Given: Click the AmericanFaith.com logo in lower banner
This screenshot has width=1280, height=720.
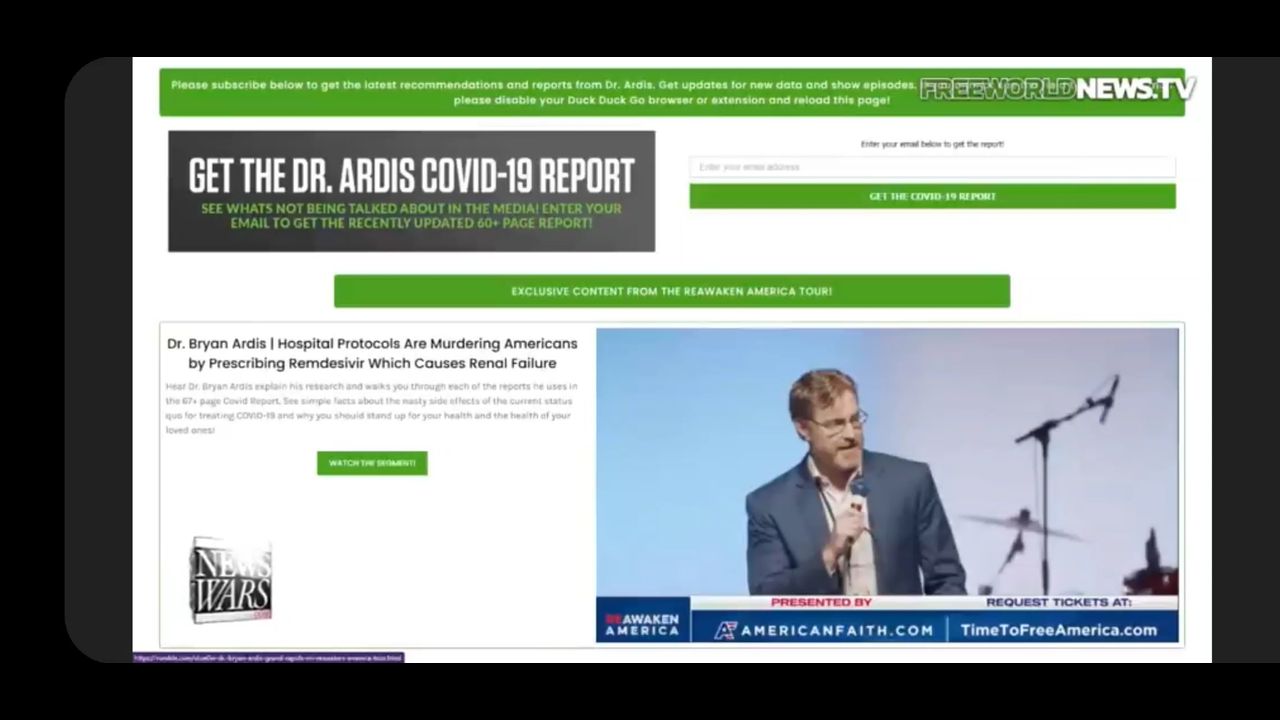Looking at the screenshot, I should [825, 630].
